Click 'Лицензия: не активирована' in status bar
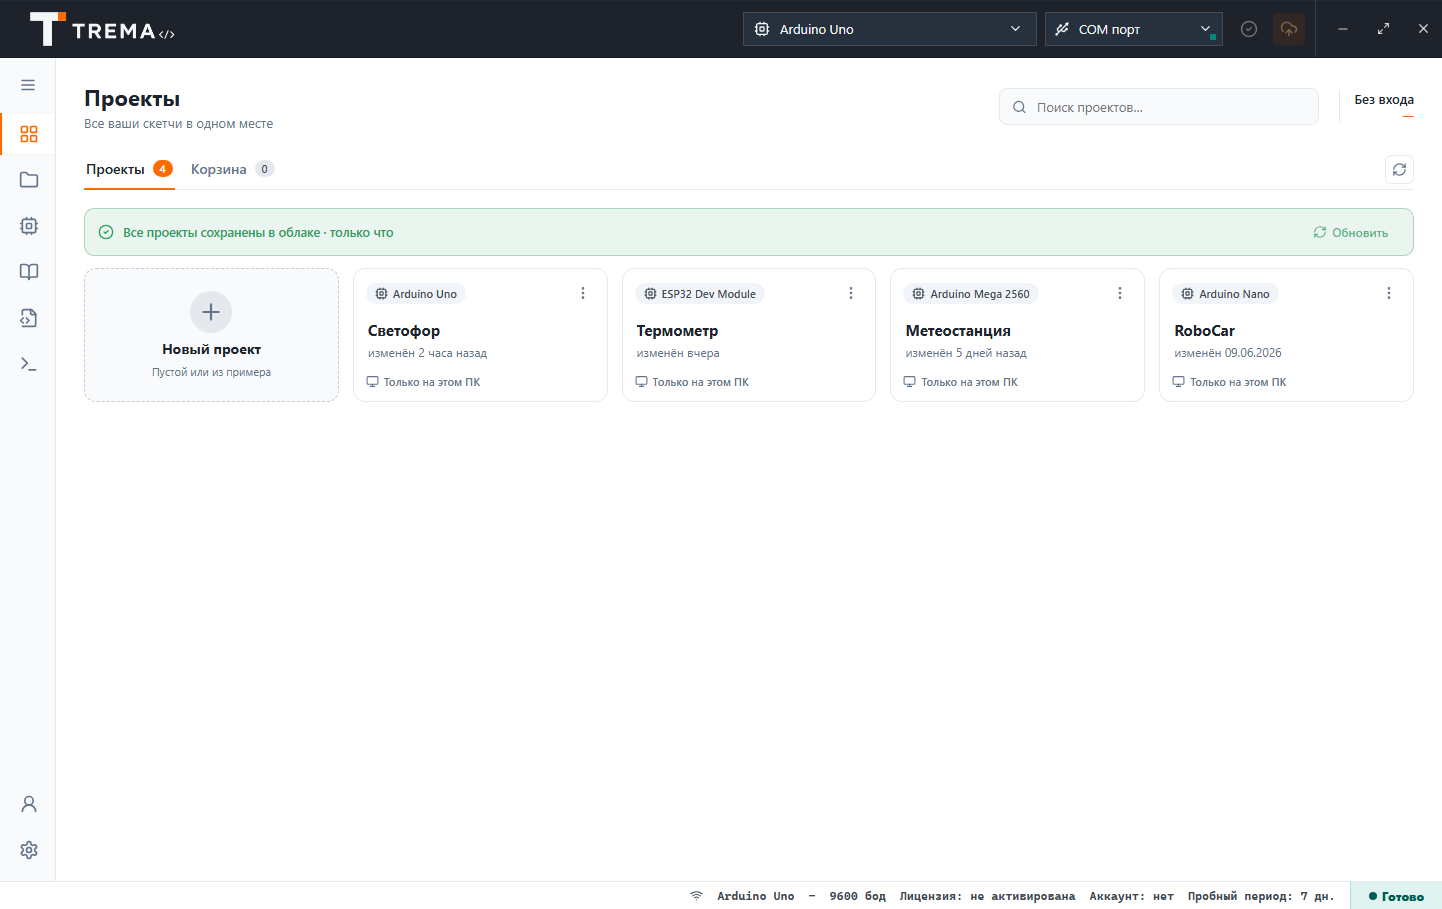This screenshot has height=909, width=1442. click(987, 896)
